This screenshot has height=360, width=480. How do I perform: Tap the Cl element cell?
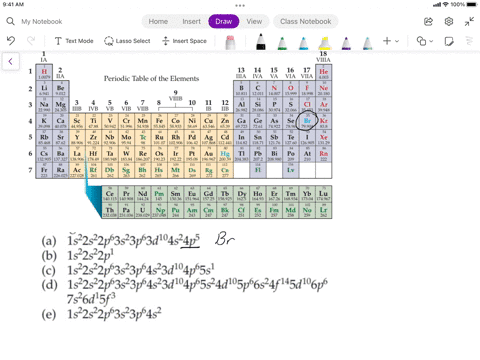pyautogui.click(x=307, y=105)
